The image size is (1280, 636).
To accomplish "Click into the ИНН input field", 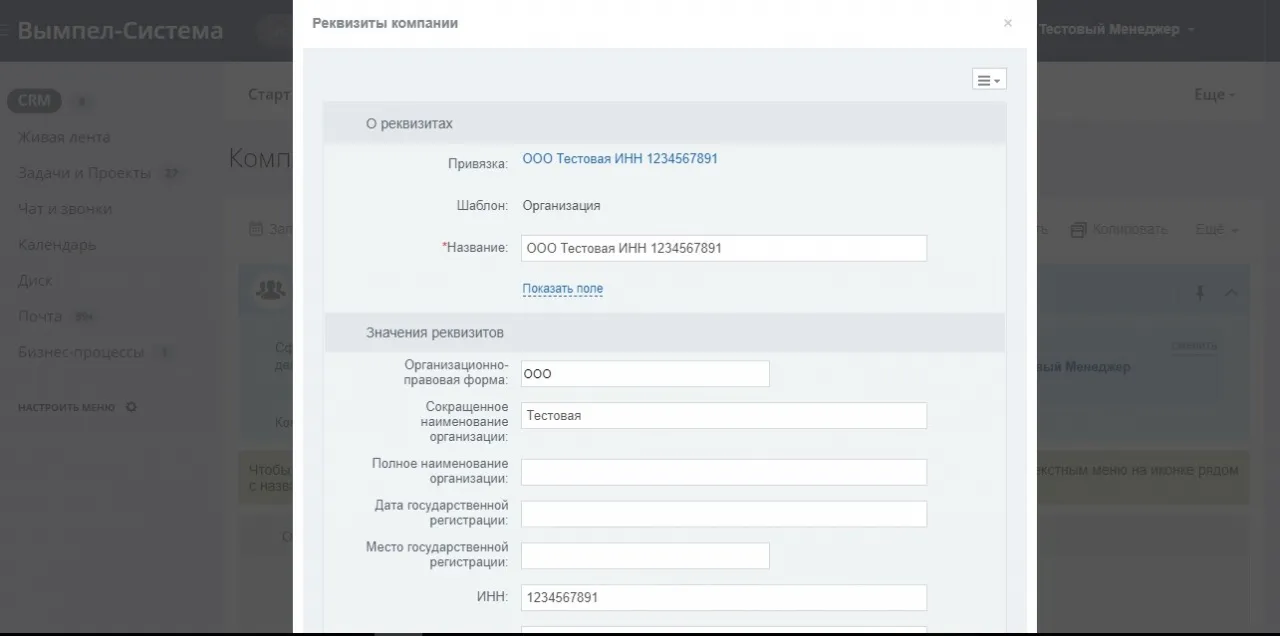I will point(723,597).
